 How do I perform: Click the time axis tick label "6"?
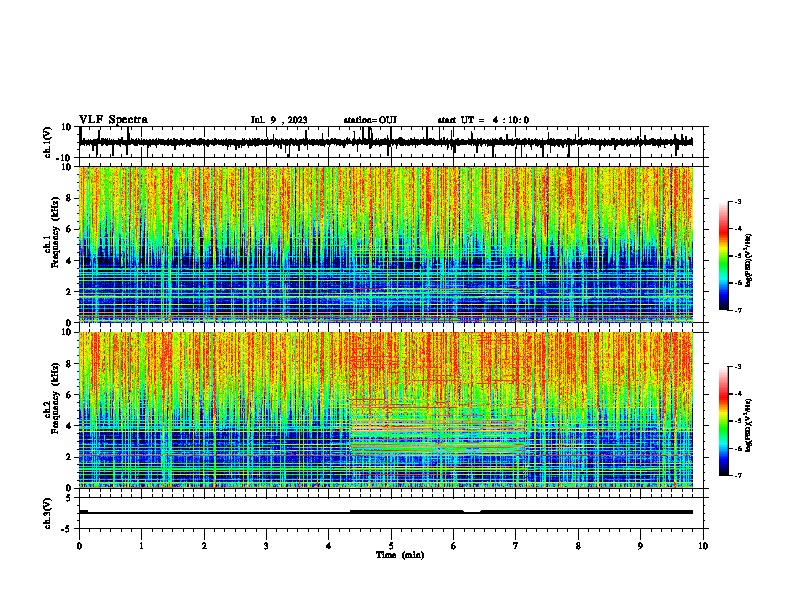[453, 546]
